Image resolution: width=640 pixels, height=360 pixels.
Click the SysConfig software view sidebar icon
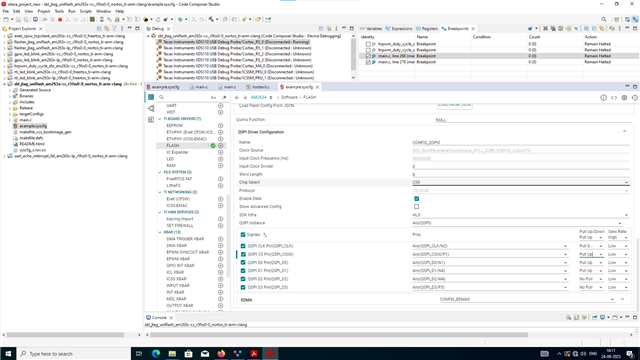tap(151, 97)
